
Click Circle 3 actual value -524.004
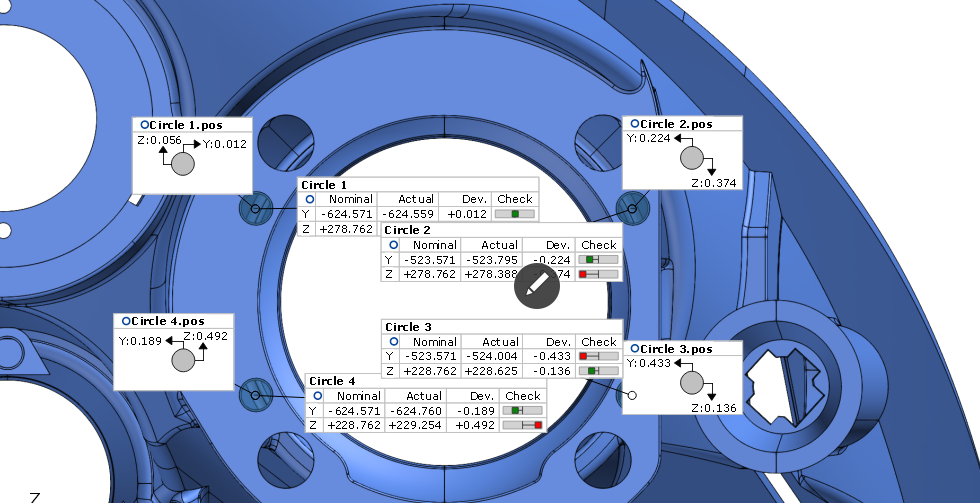[x=492, y=356]
